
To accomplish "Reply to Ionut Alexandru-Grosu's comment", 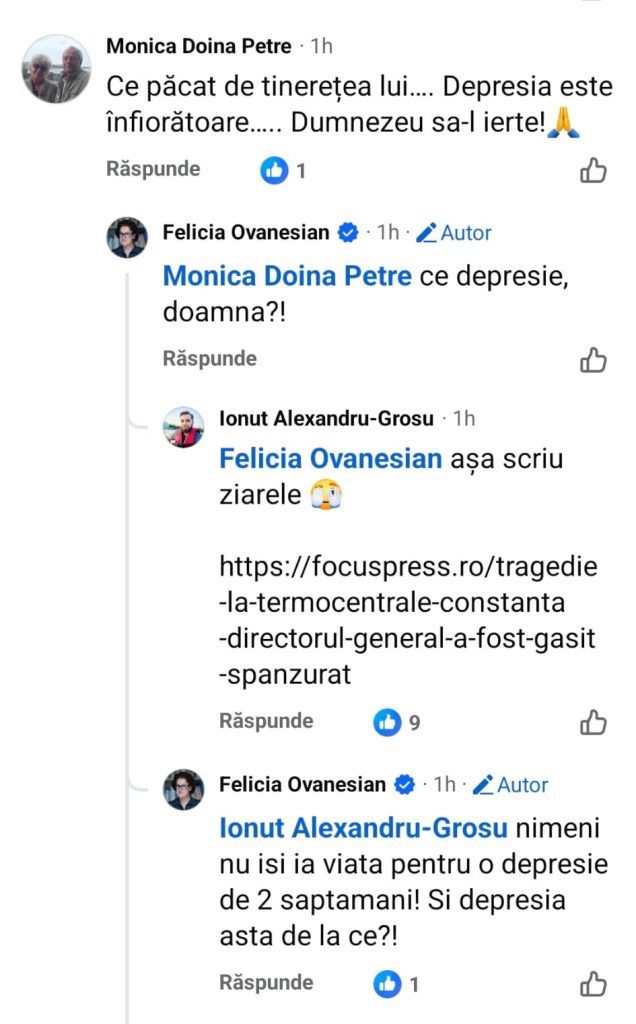I will click(266, 721).
